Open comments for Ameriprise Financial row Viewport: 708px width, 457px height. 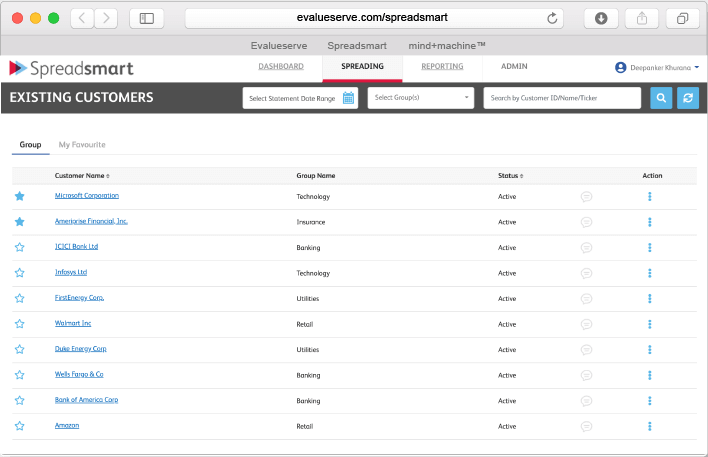click(586, 222)
